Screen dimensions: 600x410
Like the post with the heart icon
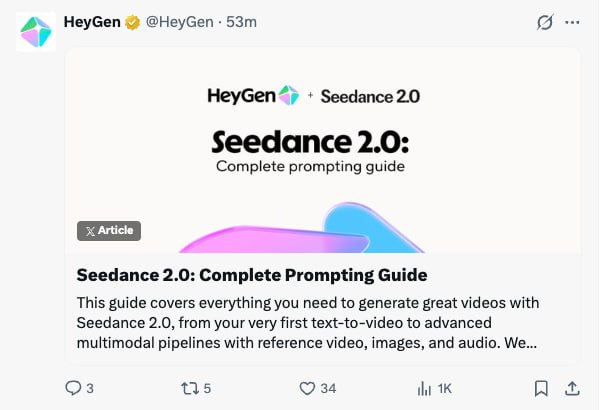[307, 388]
